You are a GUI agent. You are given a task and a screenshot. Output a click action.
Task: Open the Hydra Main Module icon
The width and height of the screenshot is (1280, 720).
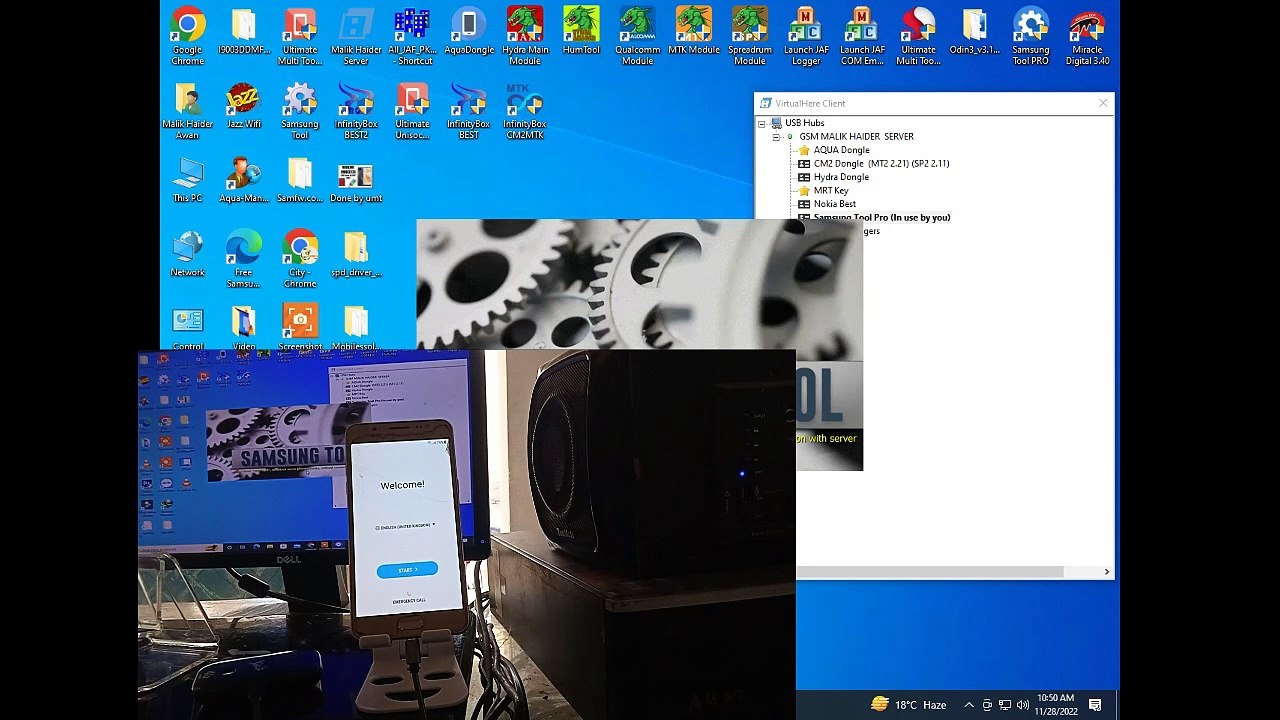525,36
